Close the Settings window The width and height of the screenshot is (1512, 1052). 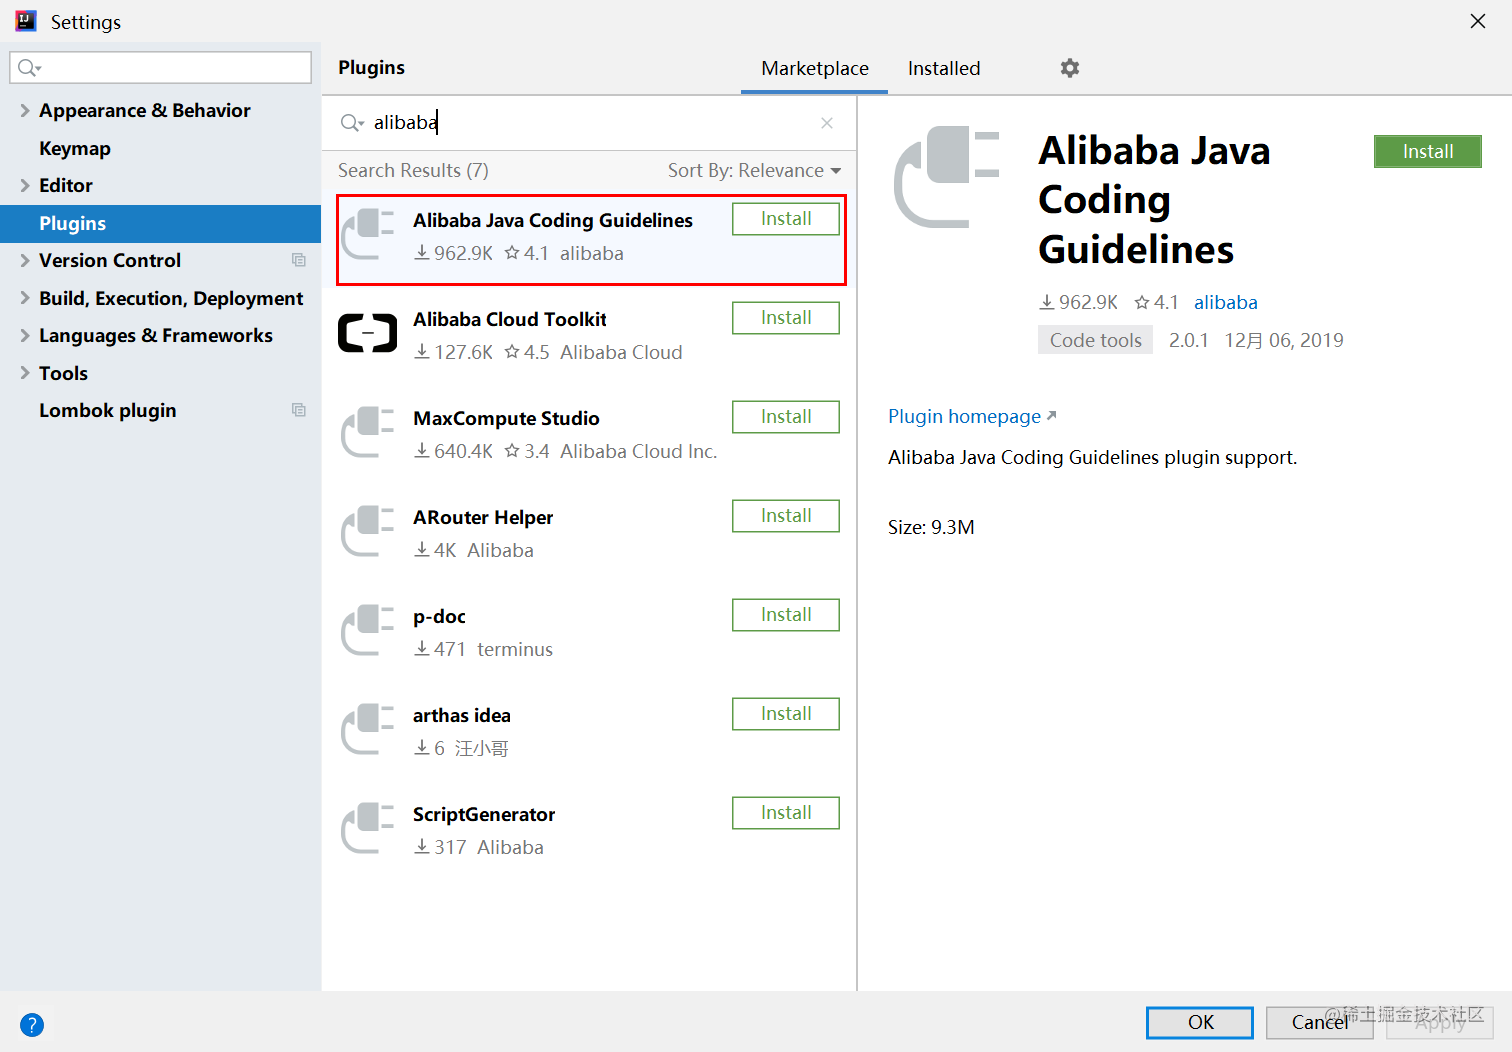pos(1478,21)
